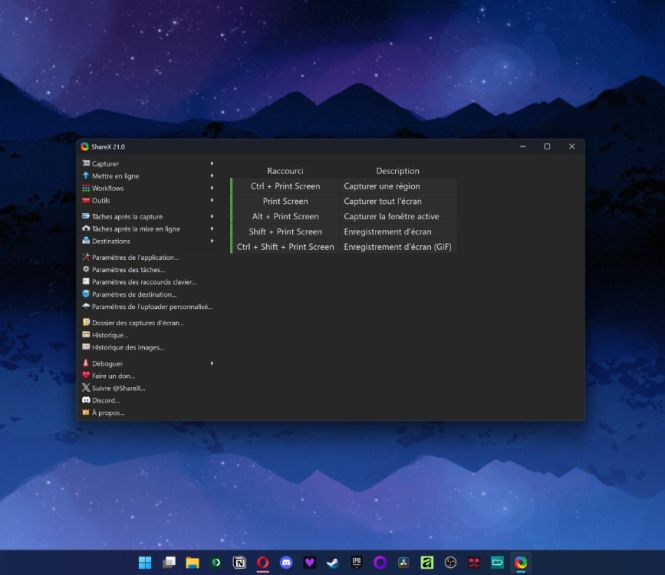Click the Discord icon in the sidebar
Image resolution: width=665 pixels, height=575 pixels.
click(x=86, y=400)
